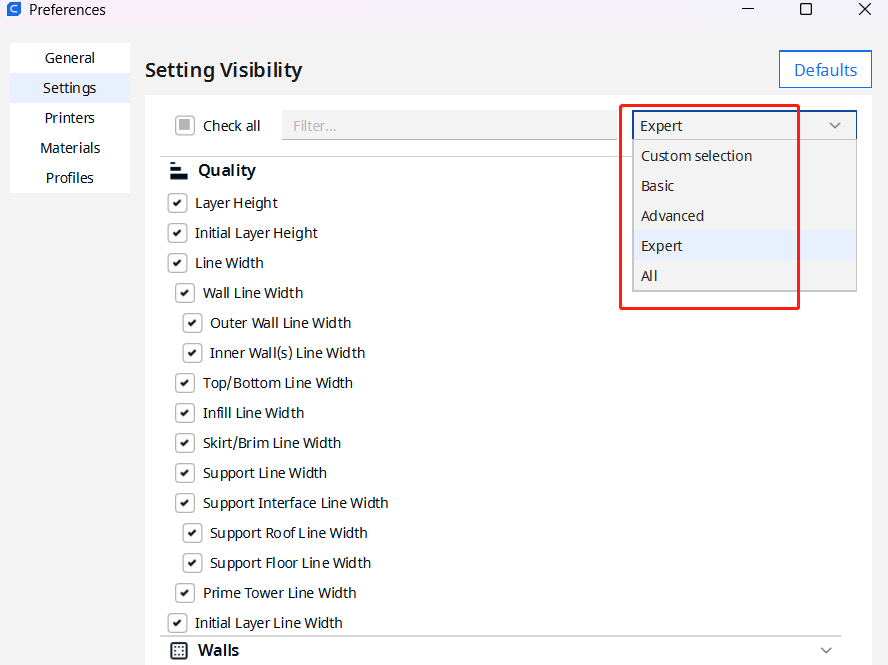Click the Walls category icon
Image resolution: width=888 pixels, height=665 pixels.
179,650
